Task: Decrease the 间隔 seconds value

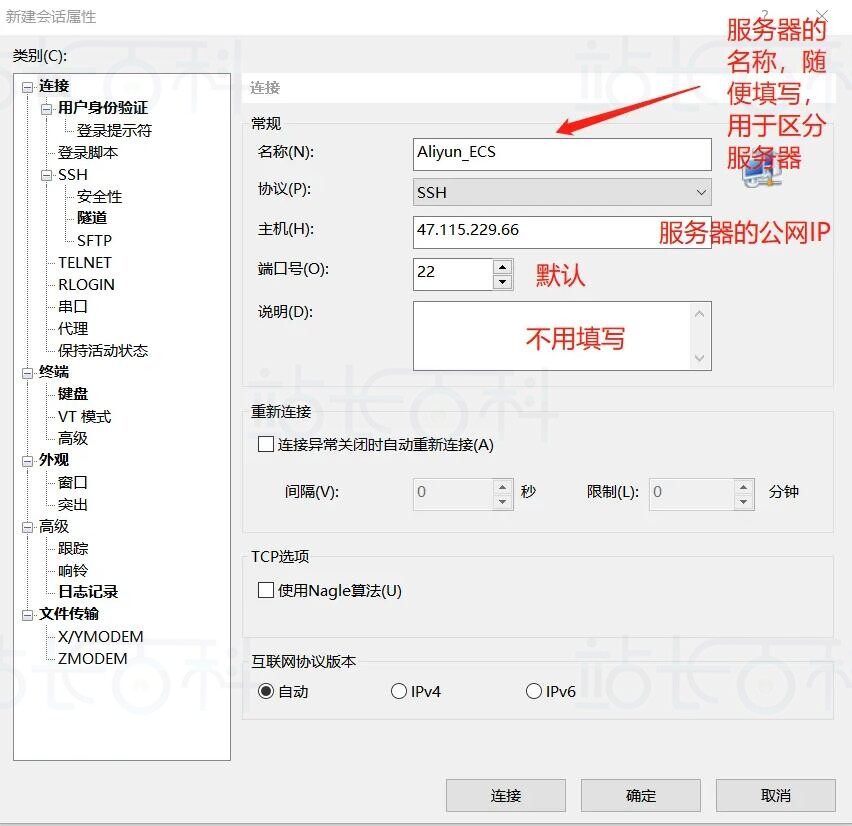Action: (x=503, y=502)
